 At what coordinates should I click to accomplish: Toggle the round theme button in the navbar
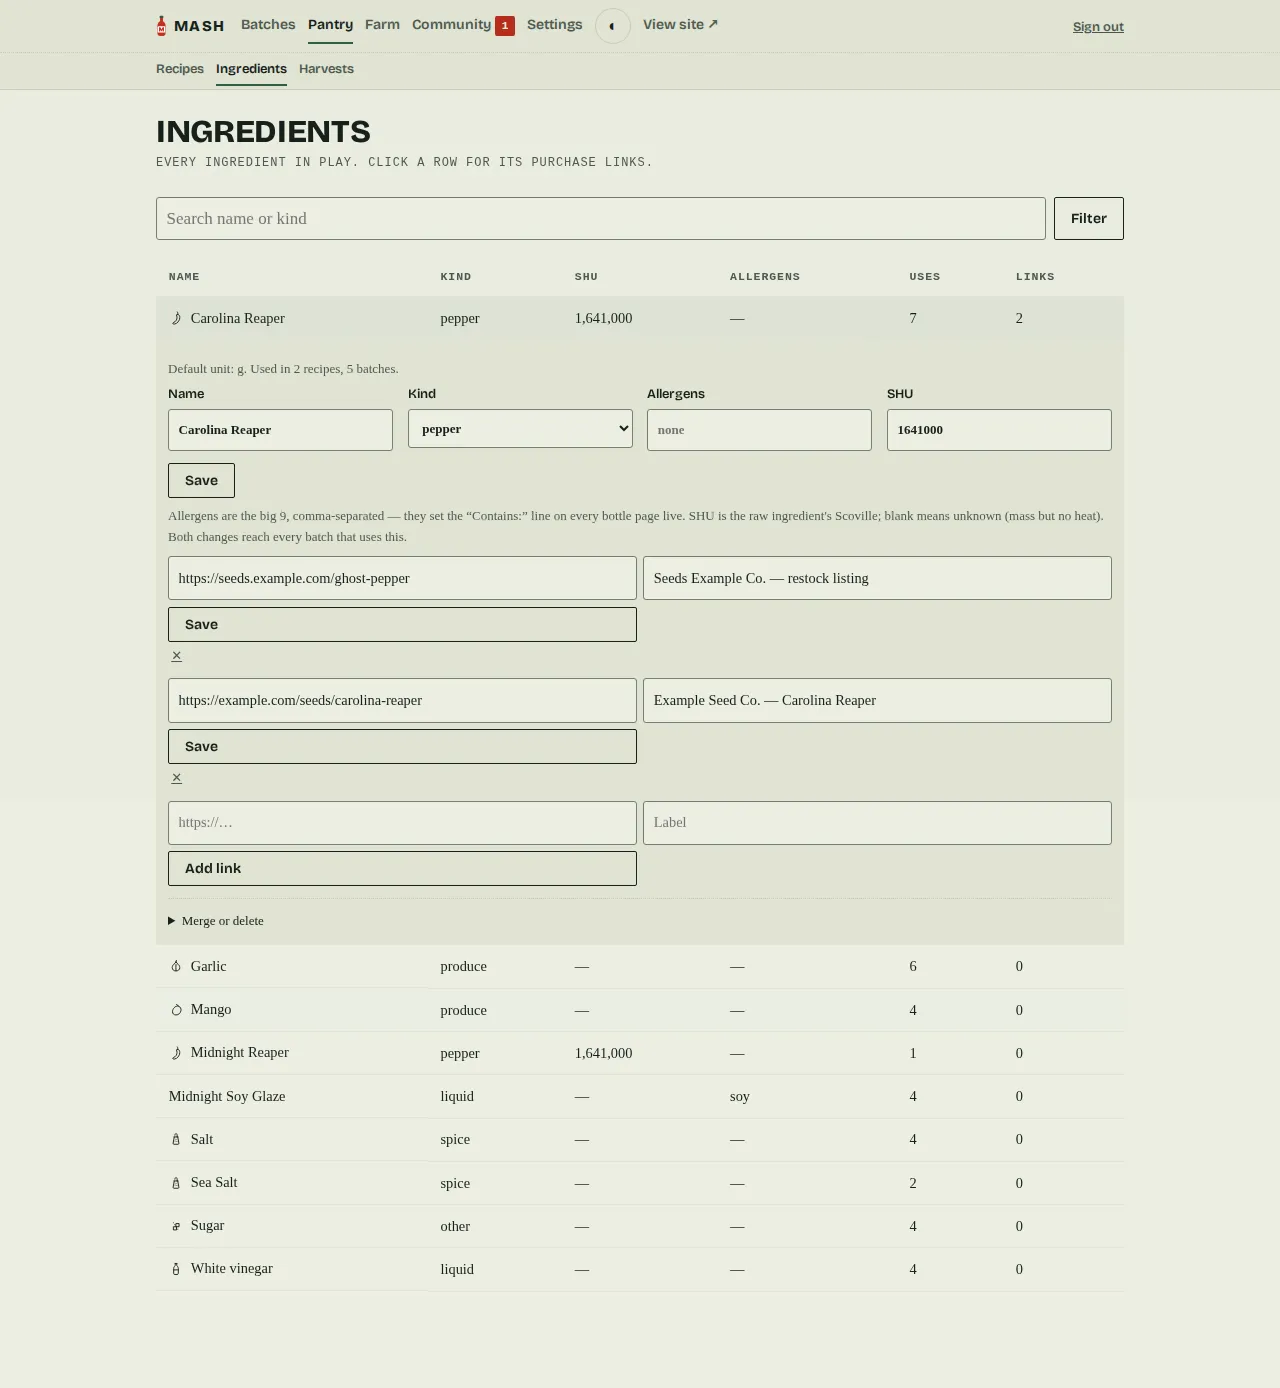point(612,26)
